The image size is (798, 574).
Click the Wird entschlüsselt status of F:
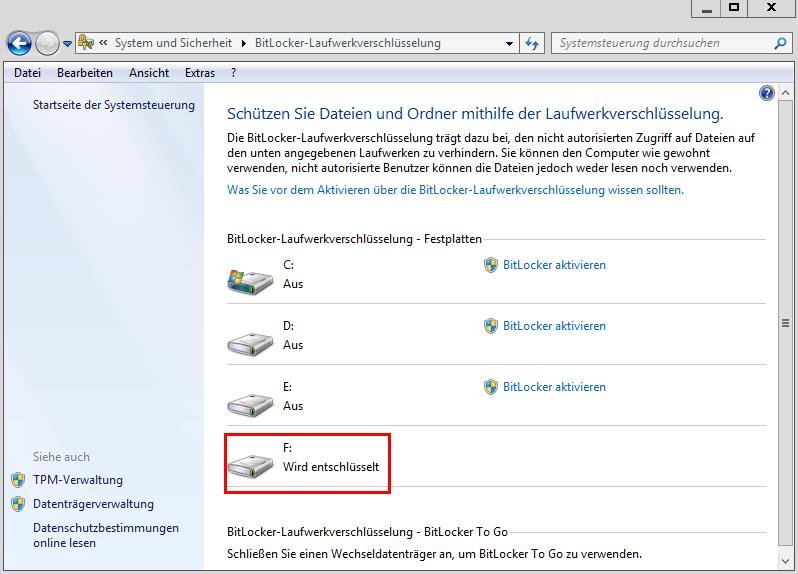tap(331, 467)
